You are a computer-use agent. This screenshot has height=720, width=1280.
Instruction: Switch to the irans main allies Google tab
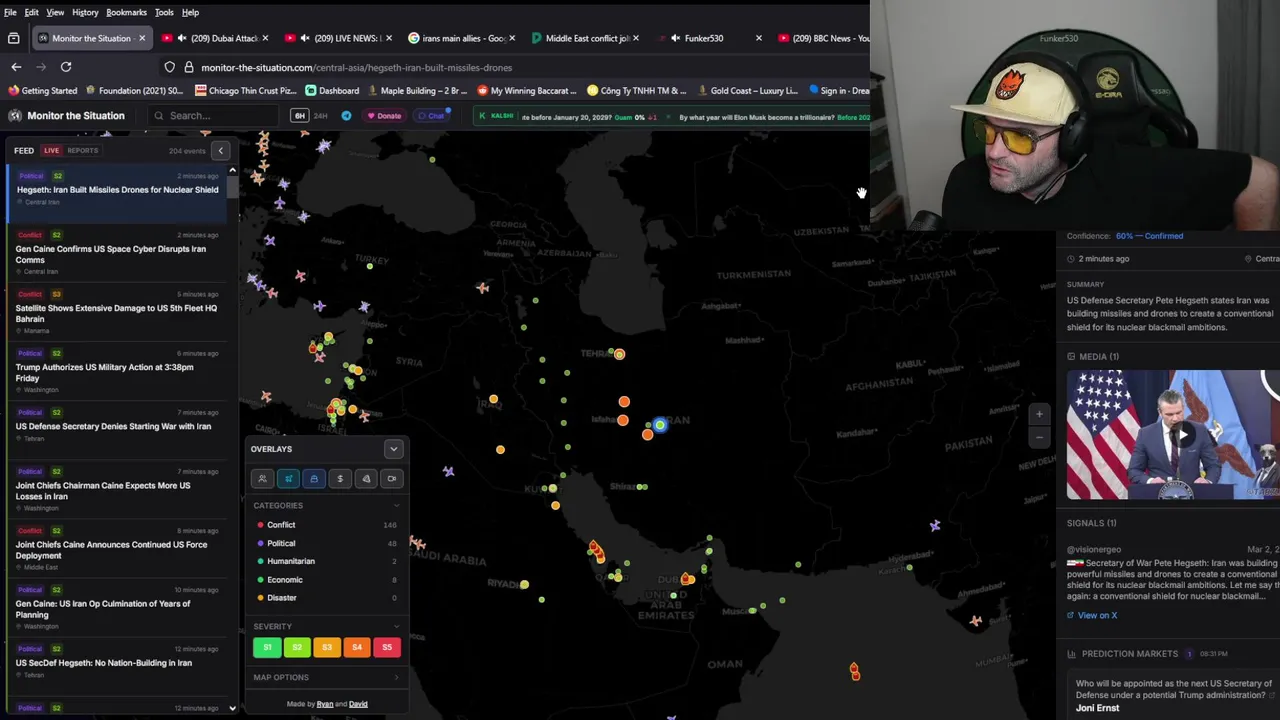(463, 38)
